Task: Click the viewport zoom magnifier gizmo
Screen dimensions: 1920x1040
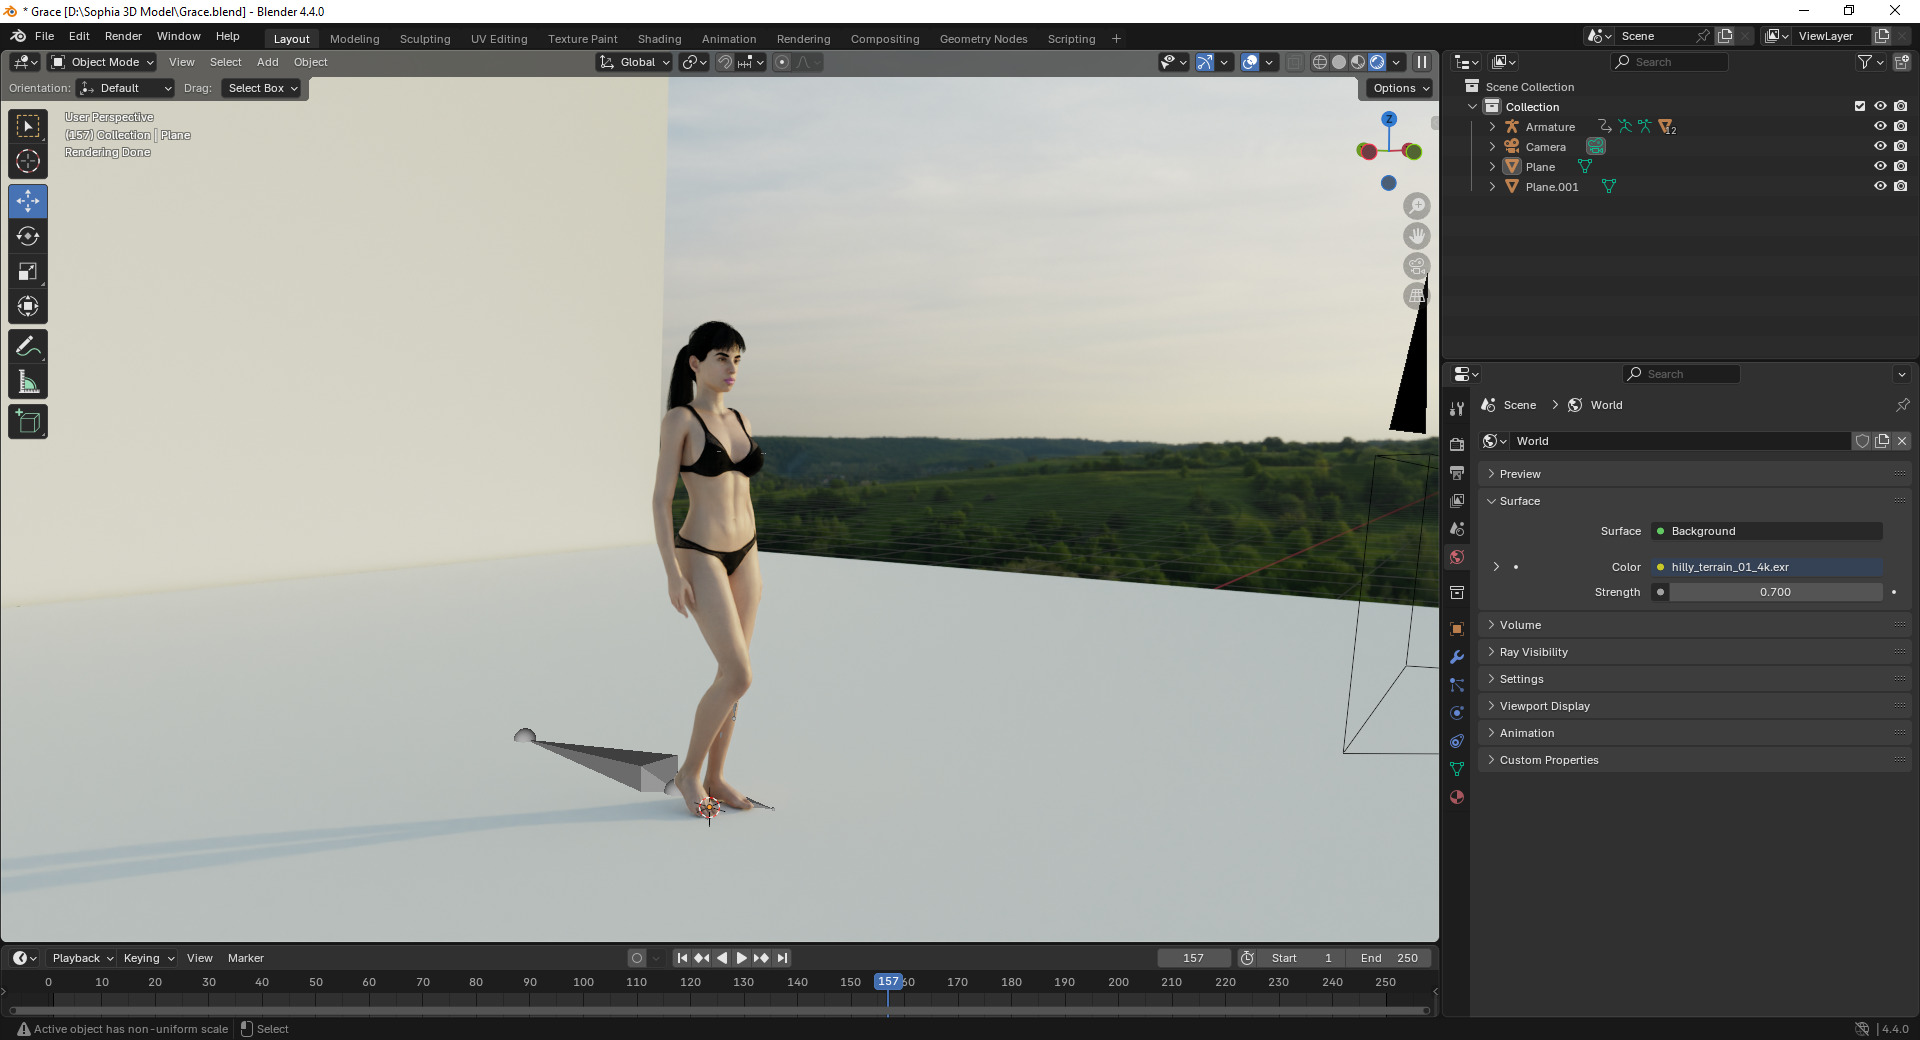Action: 1417,206
